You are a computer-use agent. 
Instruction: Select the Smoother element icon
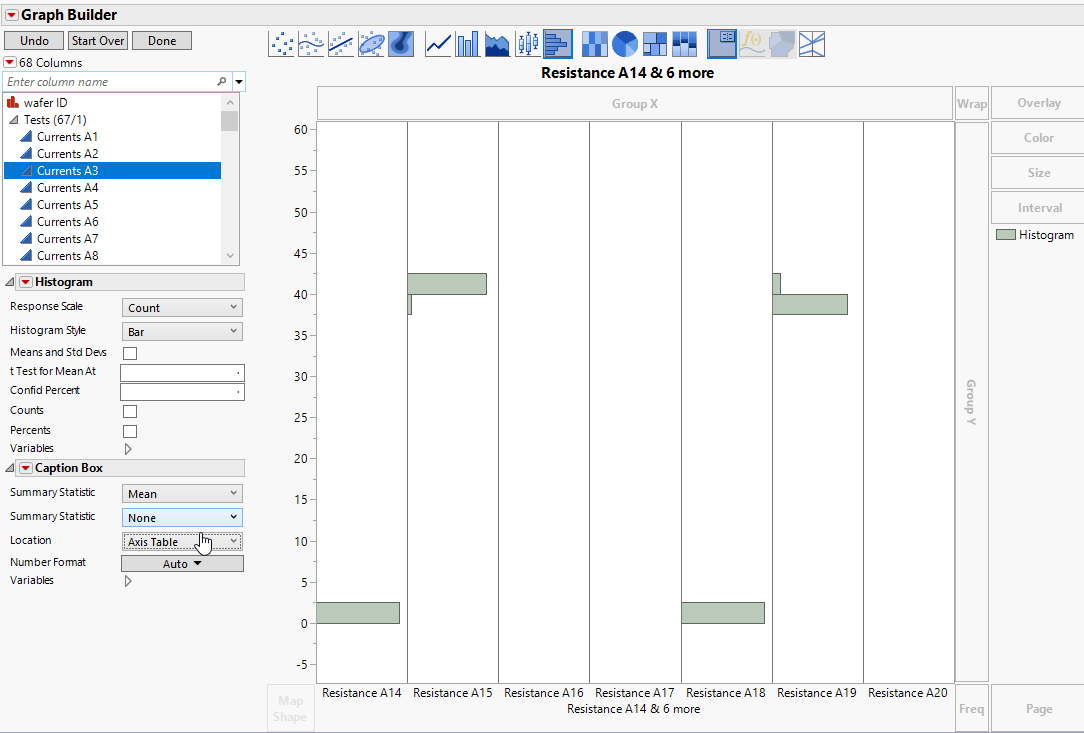[311, 43]
